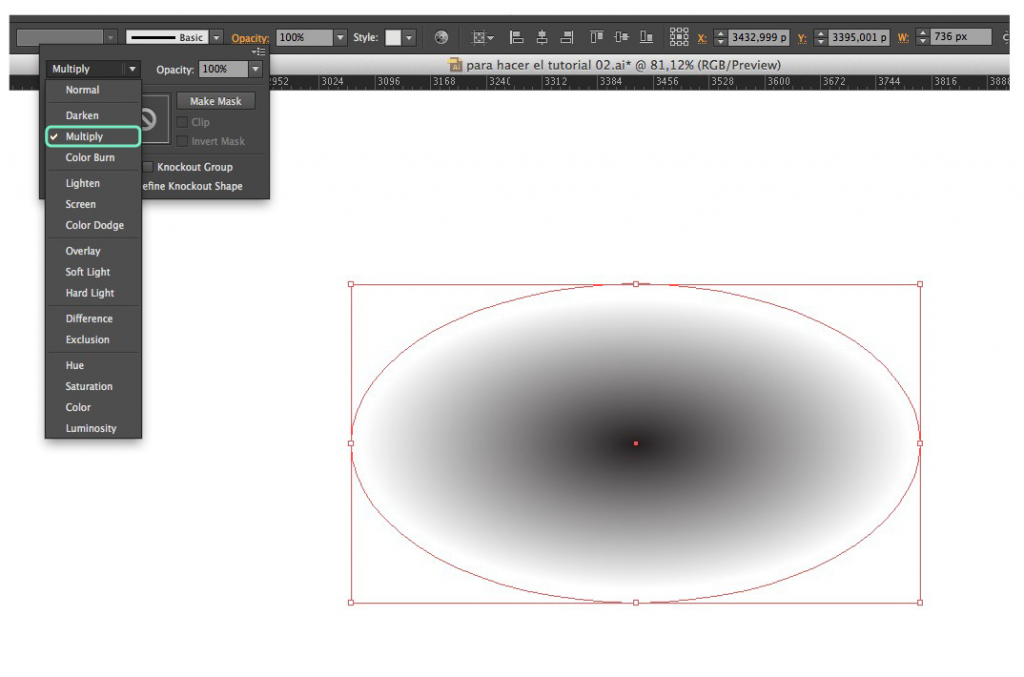Open the Transparency panel opacity dropdown arrow
Image resolution: width=1024 pixels, height=677 pixels.
pyautogui.click(x=256, y=69)
